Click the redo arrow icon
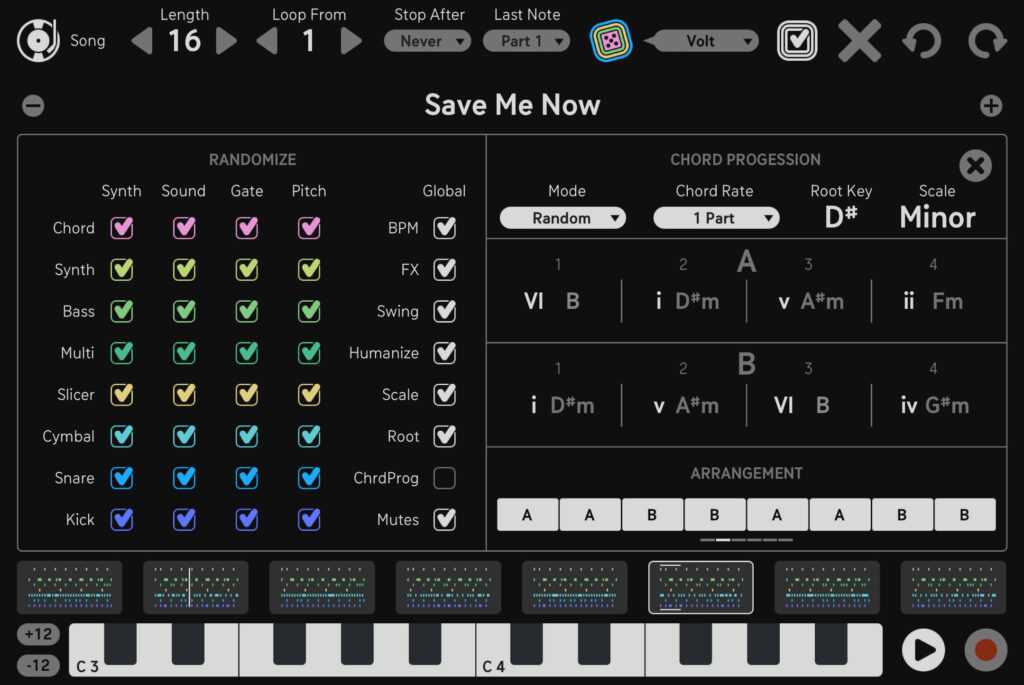Viewport: 1024px width, 685px height. click(x=986, y=41)
